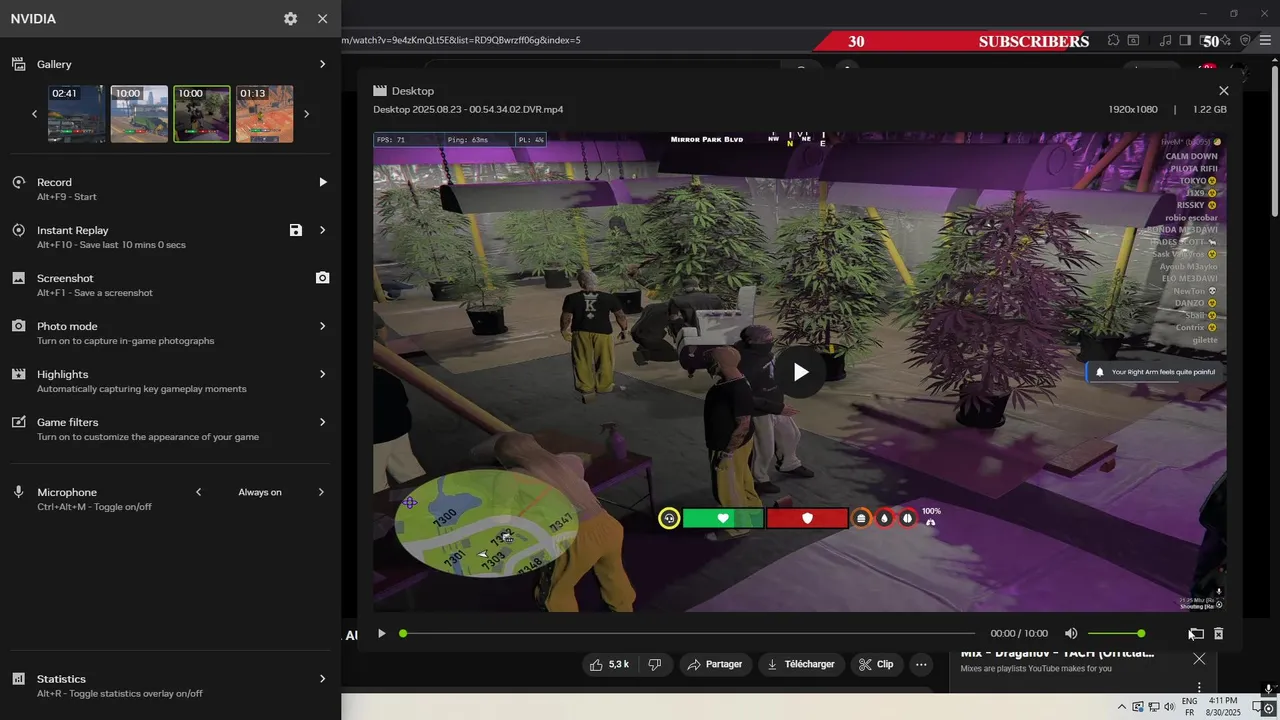
Task: Open NVIDIA overlay settings gear
Action: (x=290, y=19)
